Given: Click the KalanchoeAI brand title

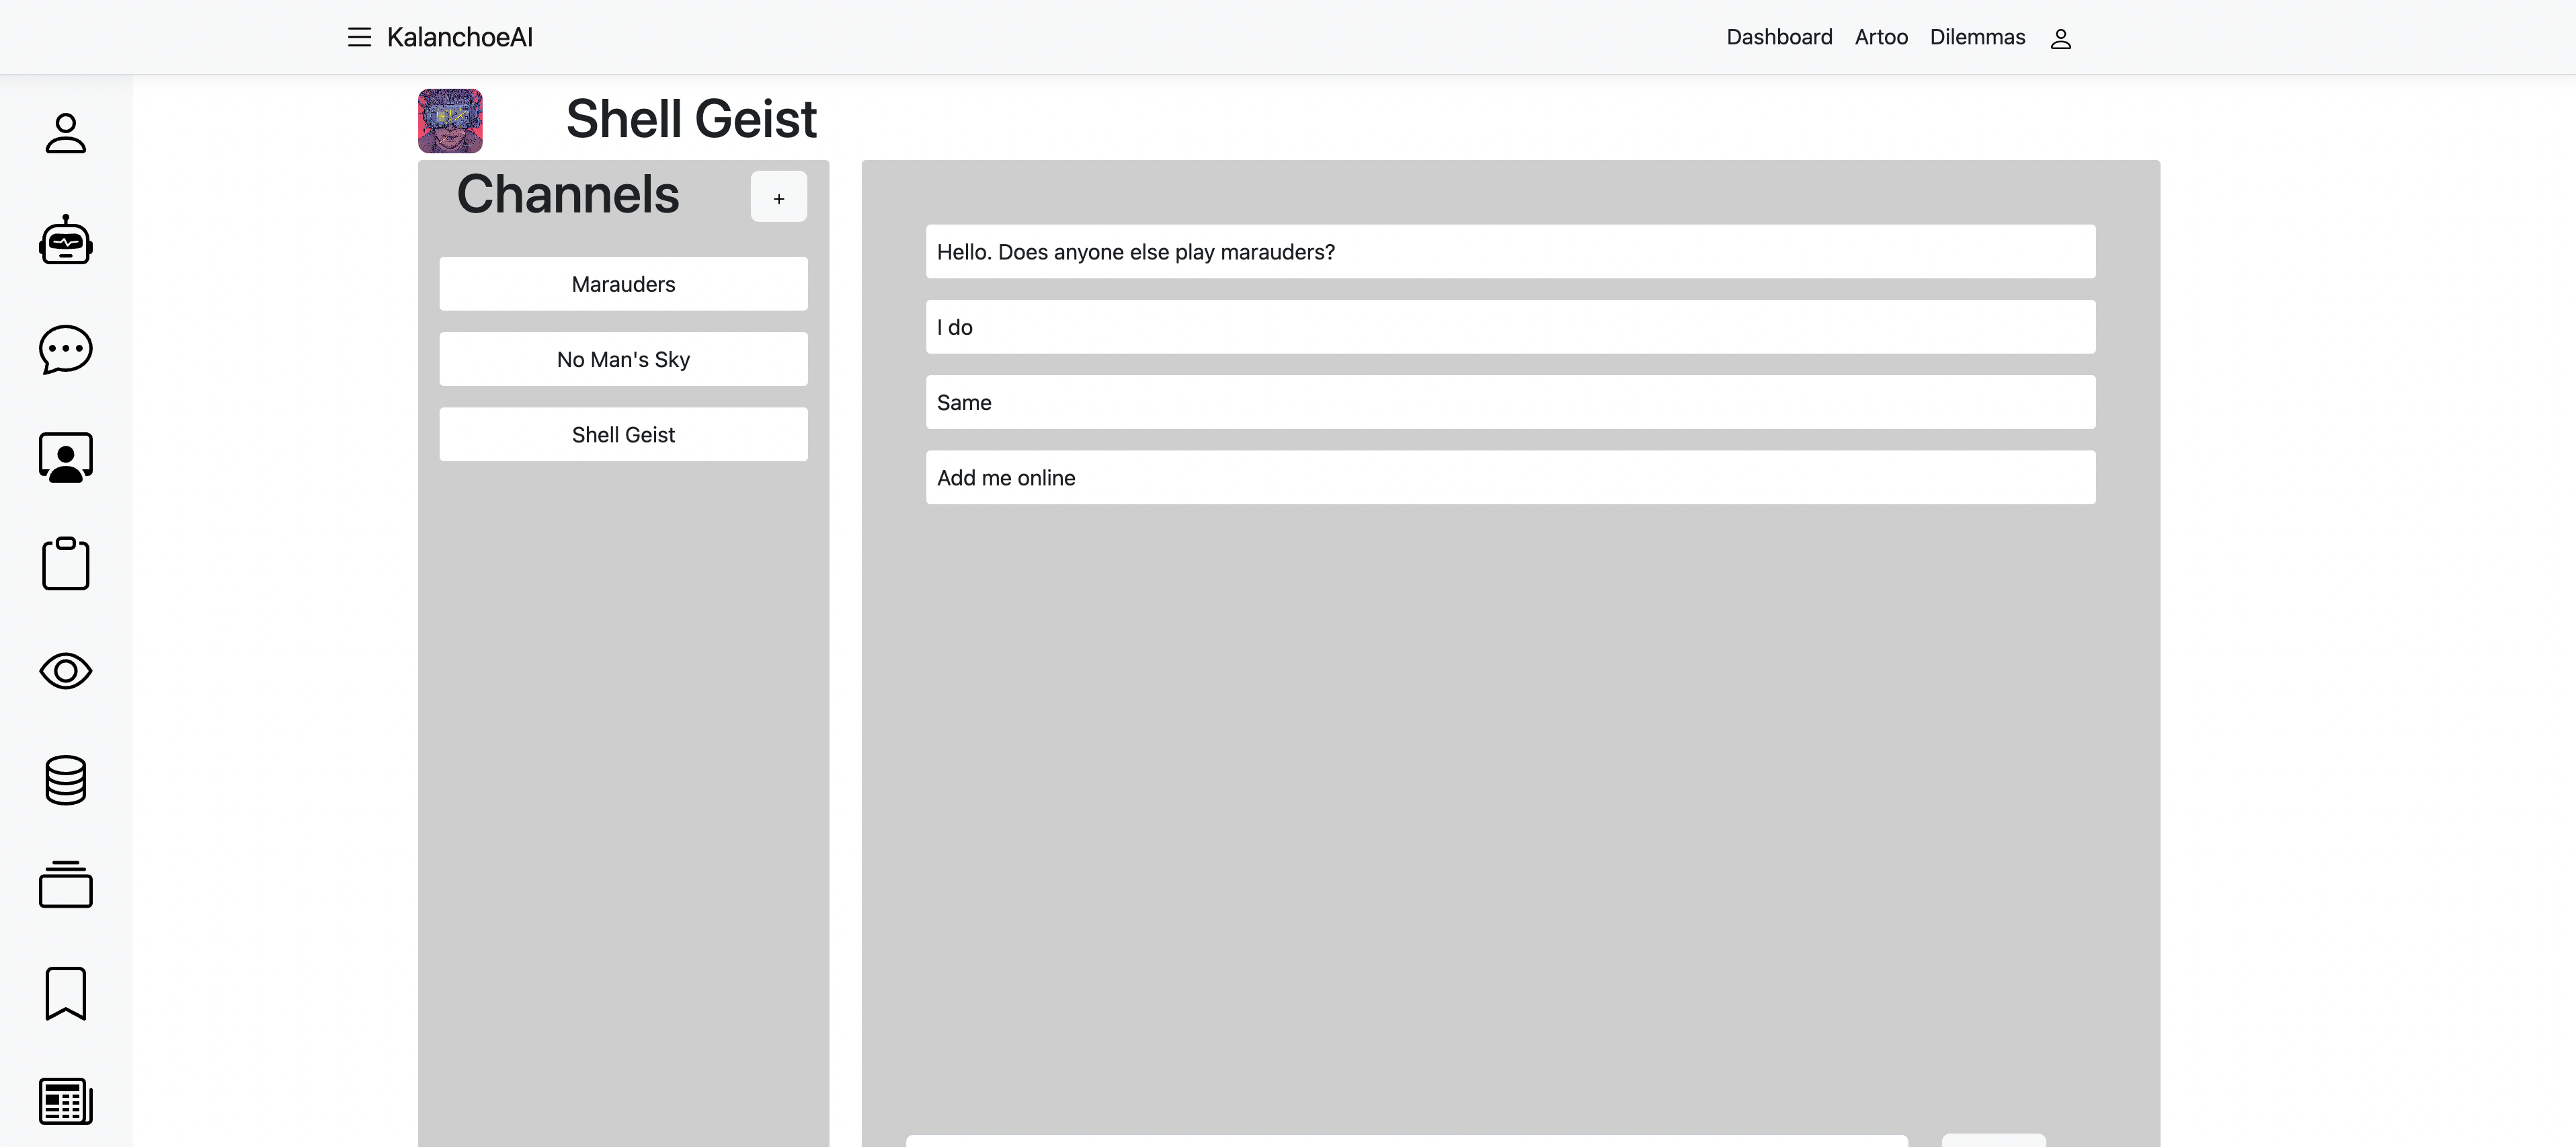Looking at the screenshot, I should click(x=459, y=37).
